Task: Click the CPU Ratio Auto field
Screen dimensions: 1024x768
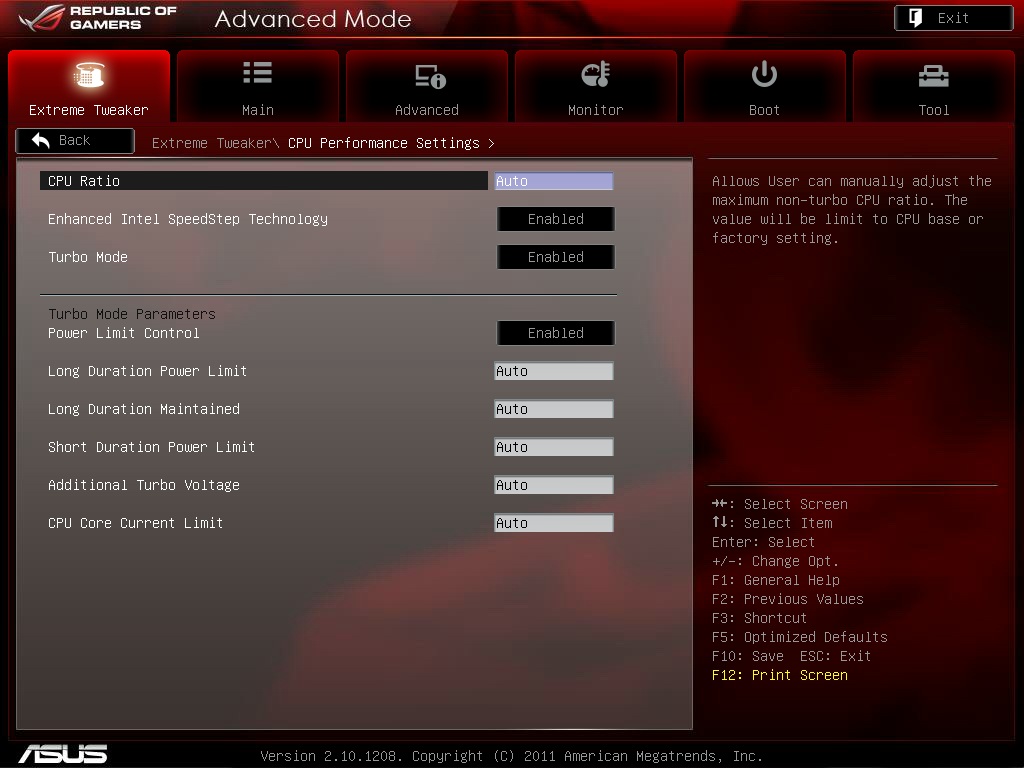Action: 554,181
